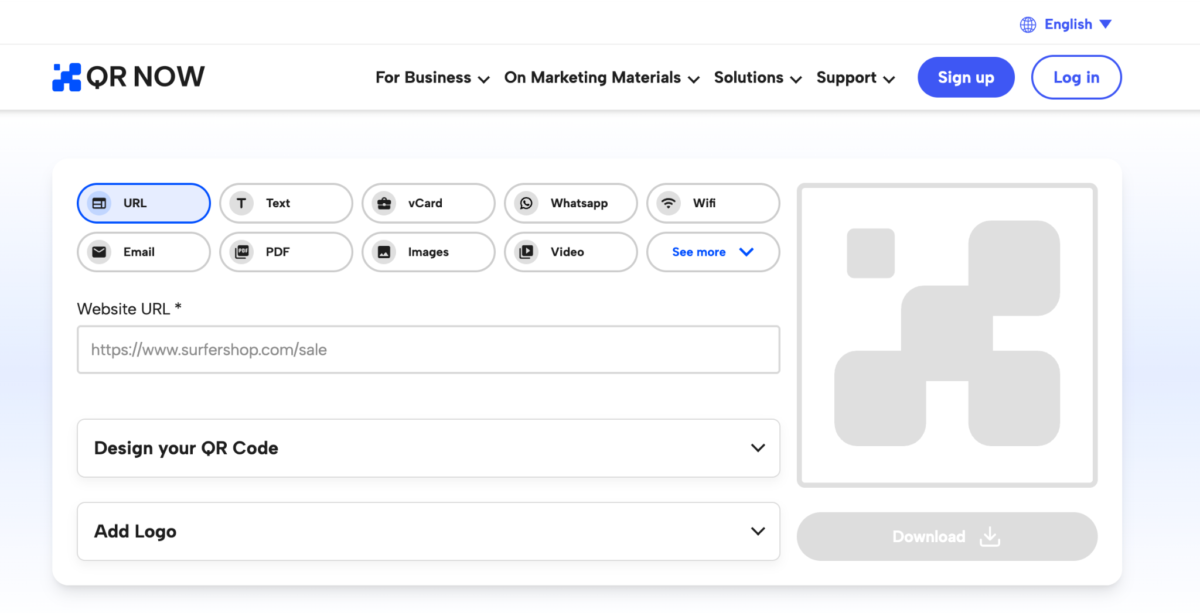This screenshot has height=613, width=1200.
Task: Choose the vCard briefcase icon
Action: point(384,203)
